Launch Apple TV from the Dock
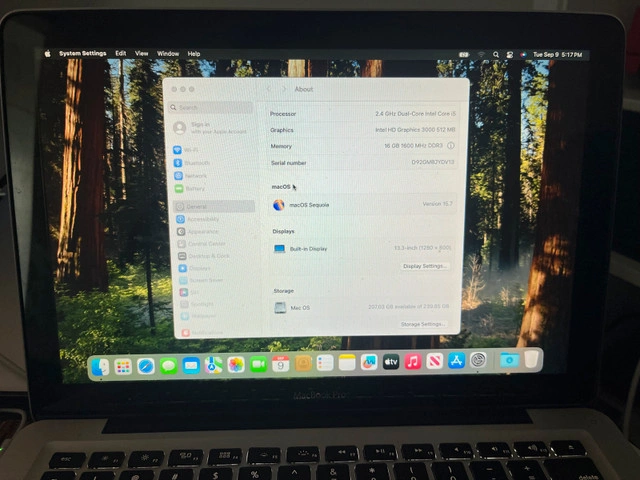The image size is (640, 480). tap(391, 362)
